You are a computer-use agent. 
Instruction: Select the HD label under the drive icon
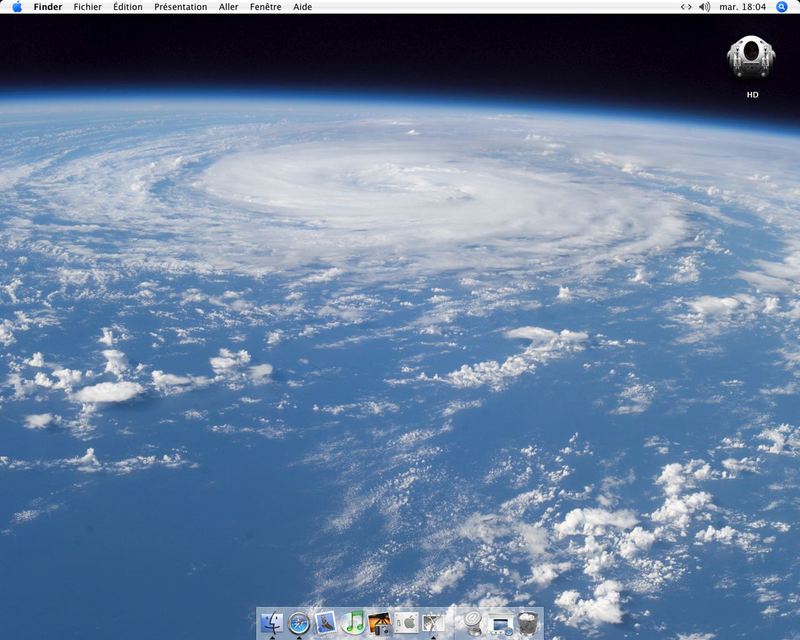click(752, 94)
